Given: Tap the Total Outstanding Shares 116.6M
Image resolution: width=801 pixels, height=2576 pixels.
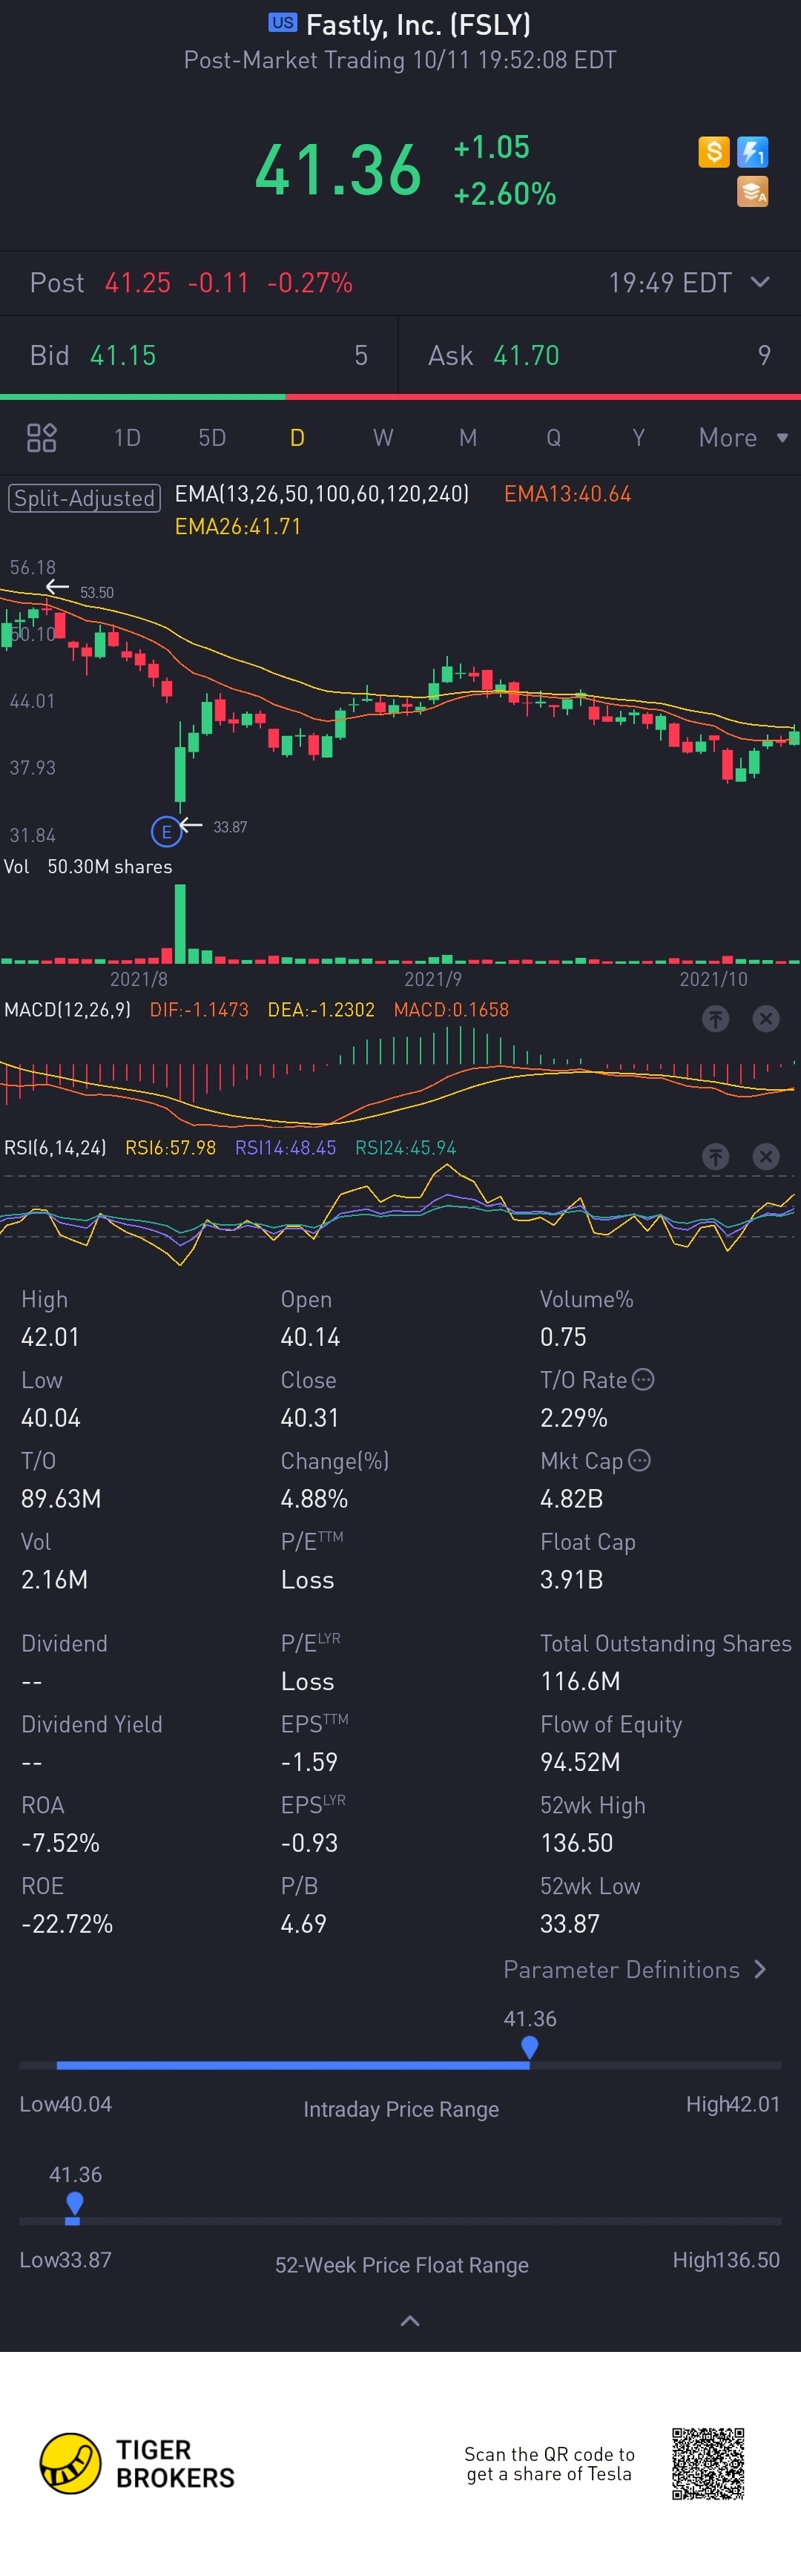Looking at the screenshot, I should tap(580, 1681).
